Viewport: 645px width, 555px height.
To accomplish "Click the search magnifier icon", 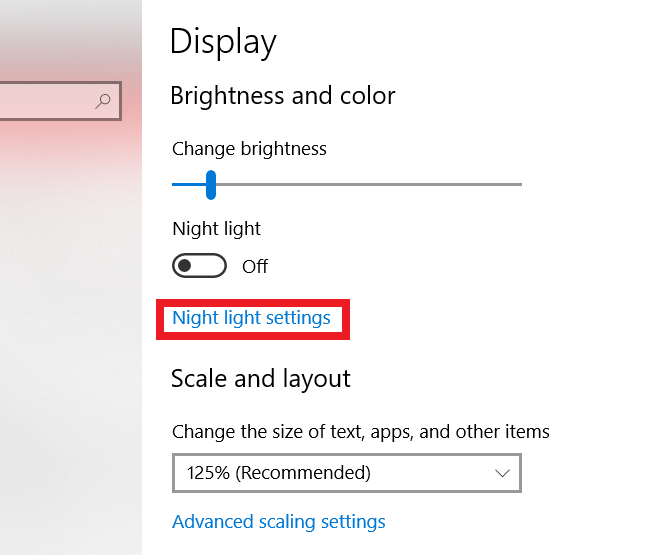I will point(103,100).
